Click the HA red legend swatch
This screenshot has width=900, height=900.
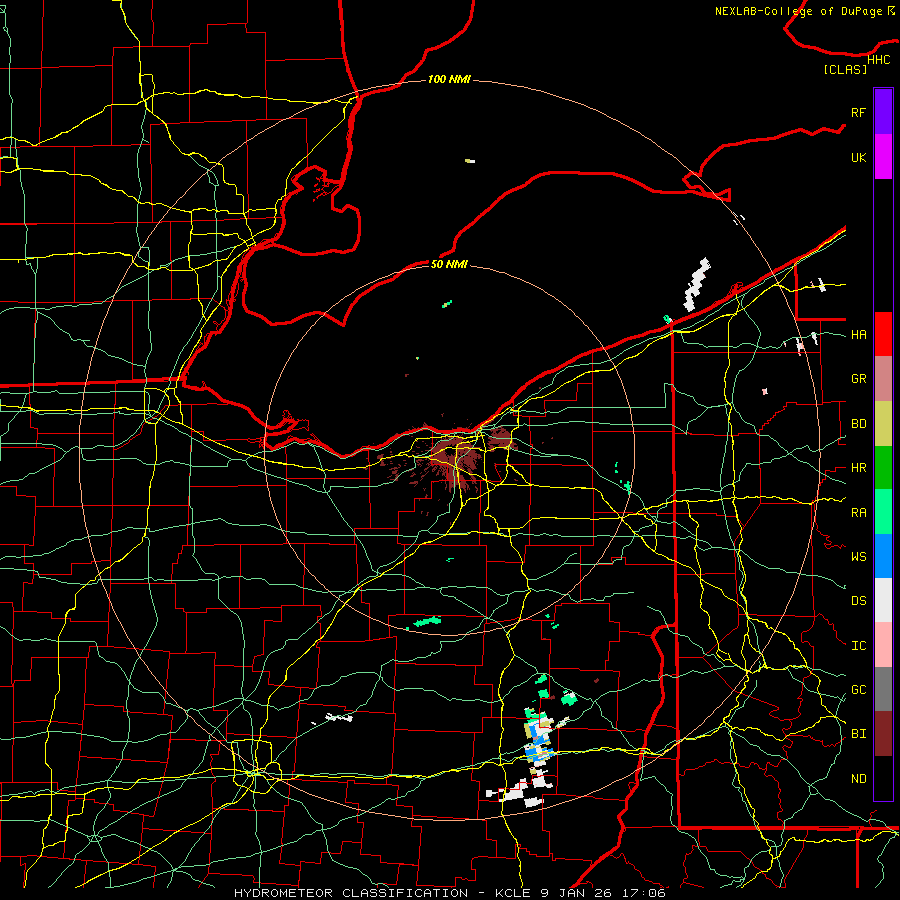[x=883, y=334]
